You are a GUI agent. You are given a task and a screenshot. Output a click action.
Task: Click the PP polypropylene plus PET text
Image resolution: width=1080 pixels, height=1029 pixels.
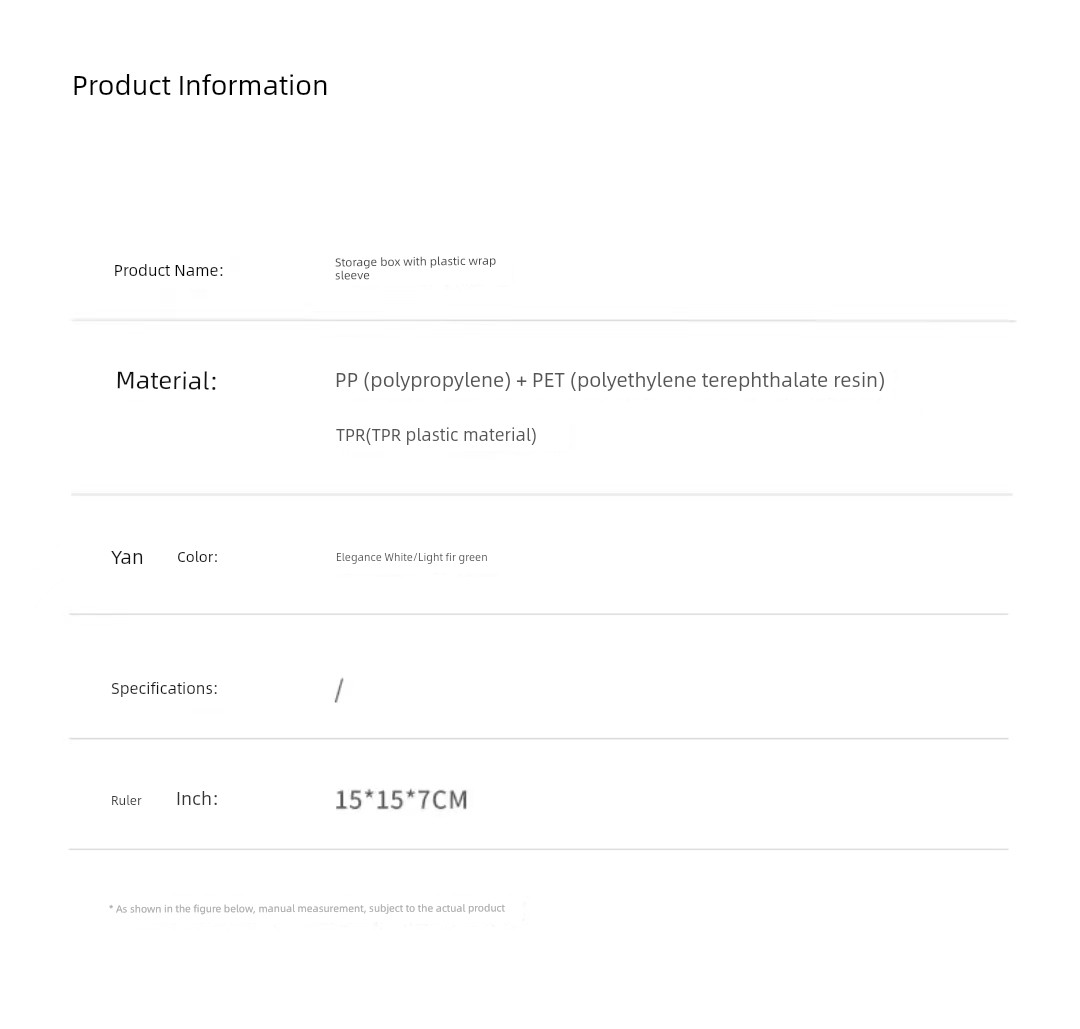(x=609, y=380)
